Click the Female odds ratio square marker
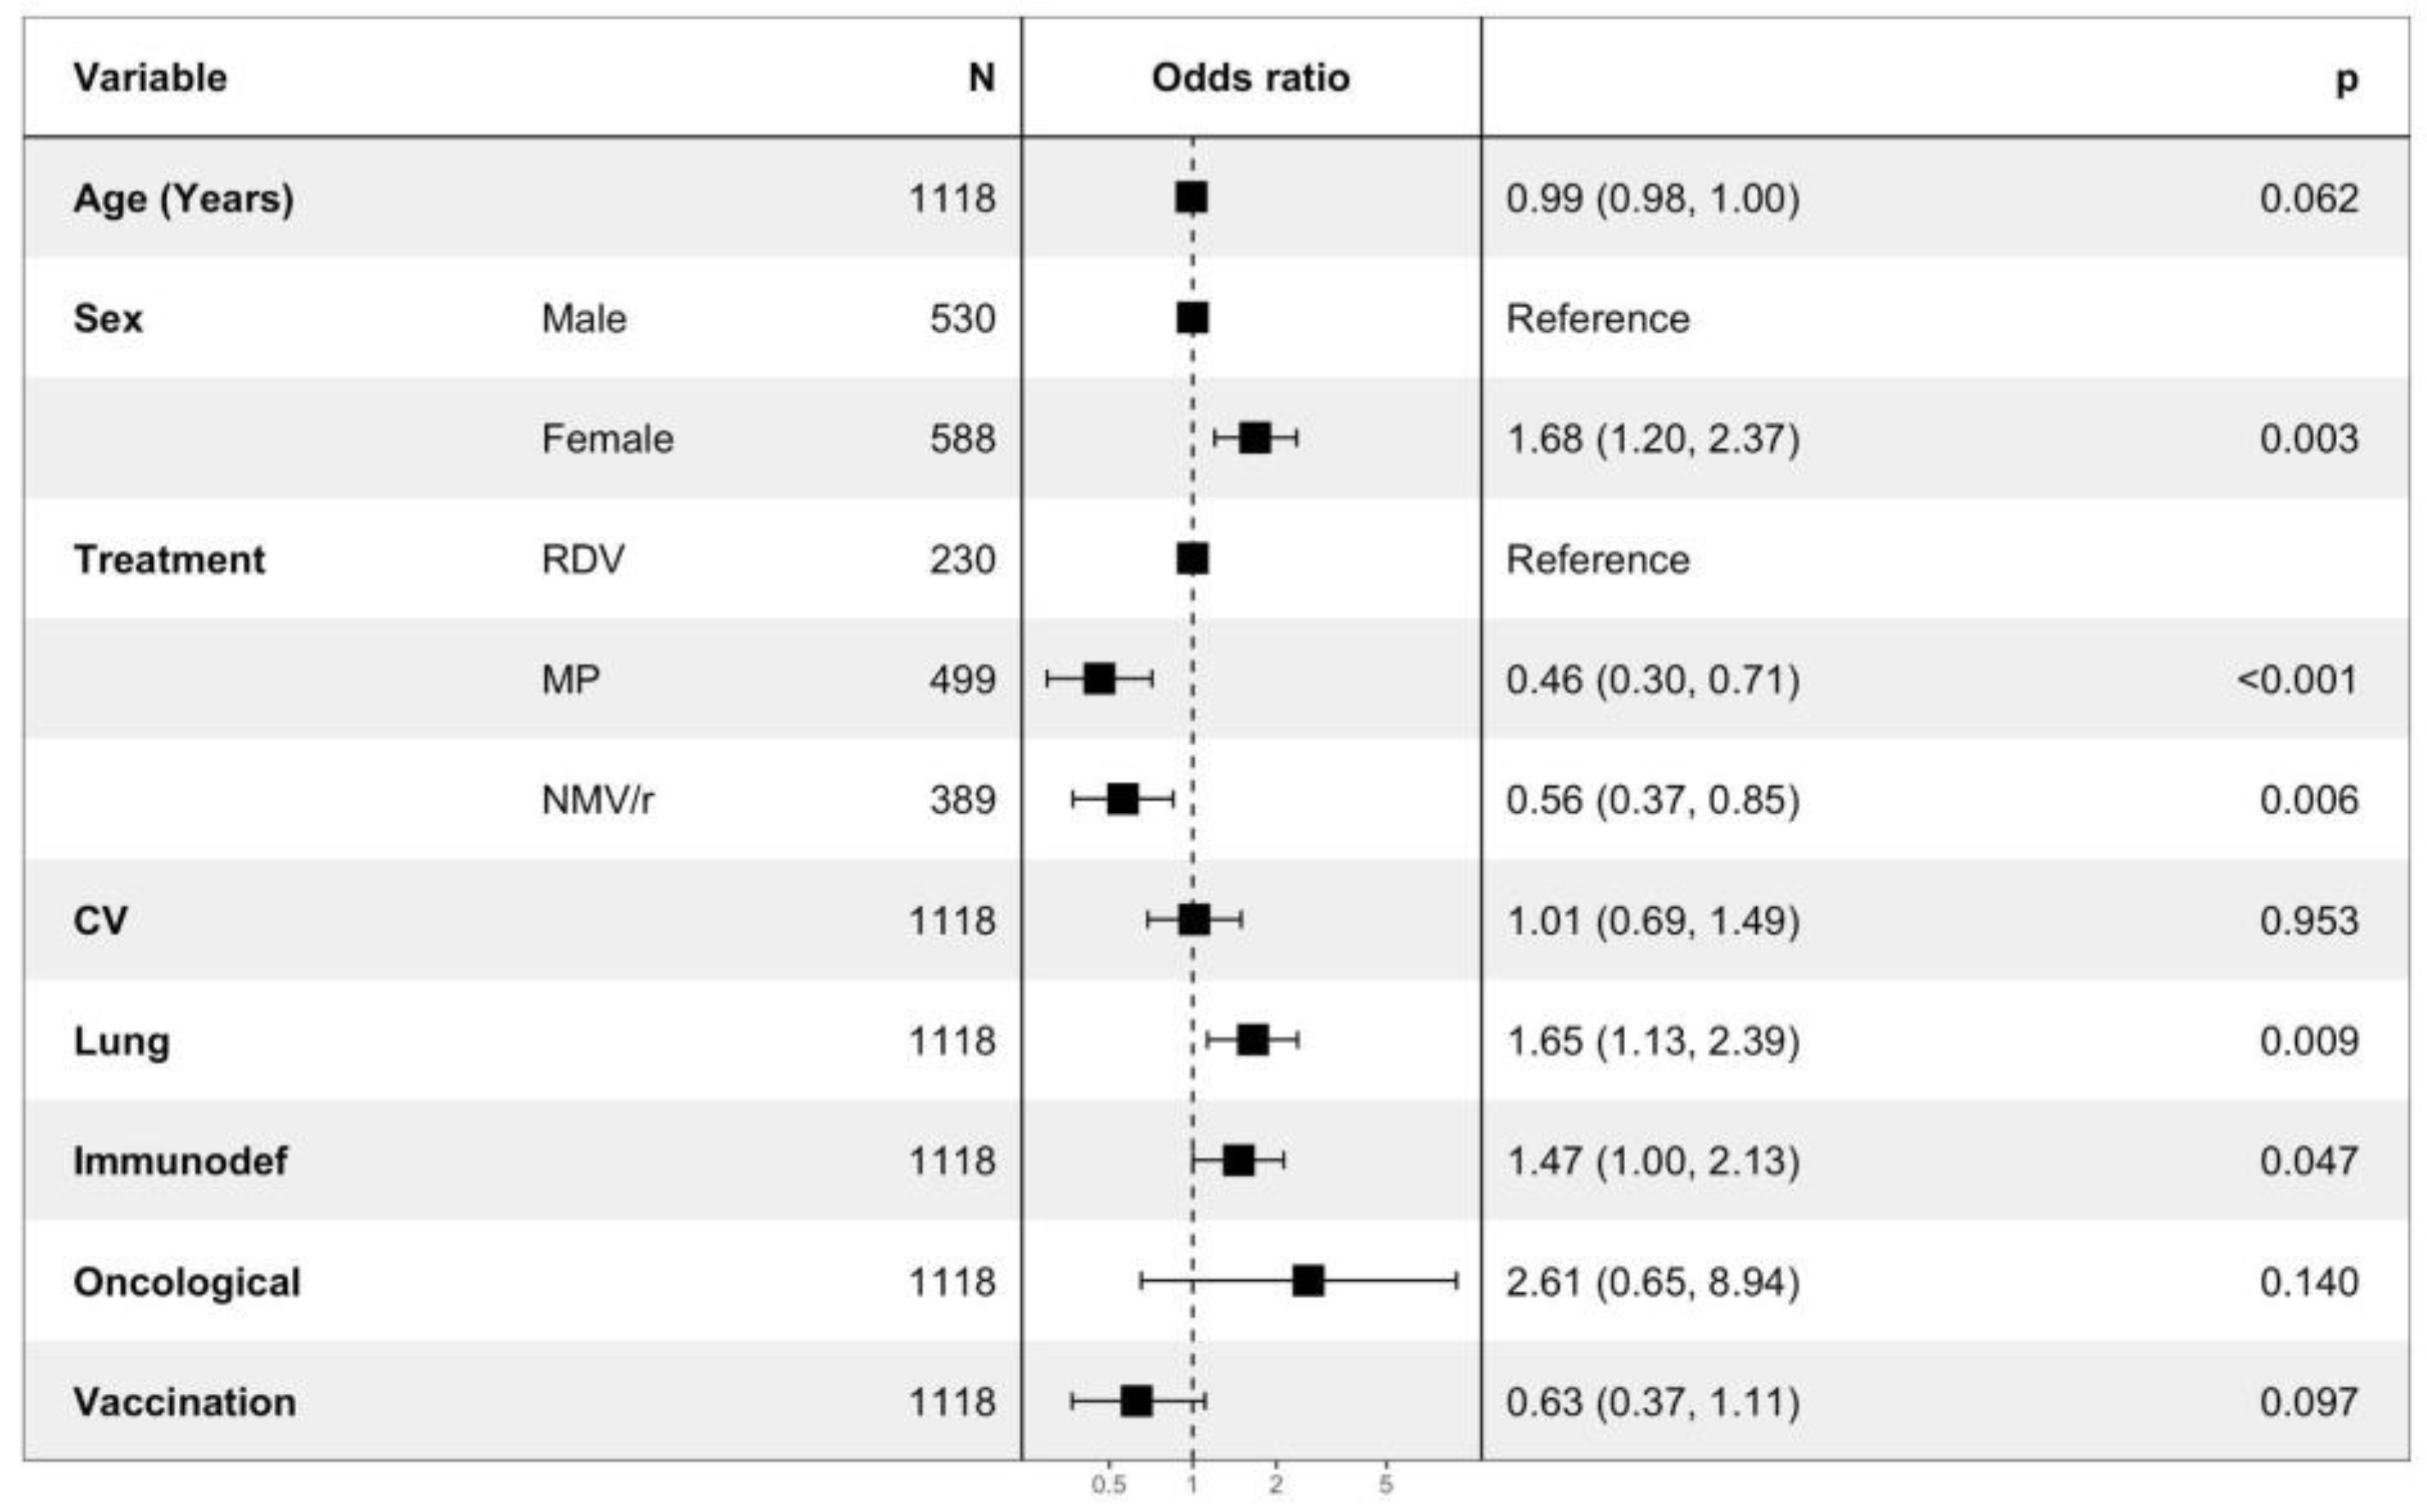Image resolution: width=2427 pixels, height=1512 pixels. point(1255,438)
